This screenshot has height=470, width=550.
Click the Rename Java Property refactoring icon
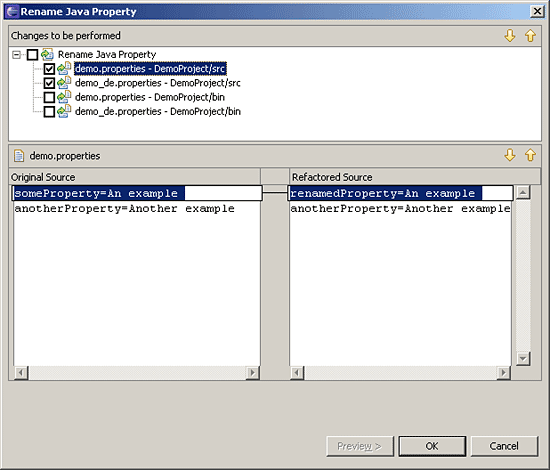pos(47,54)
